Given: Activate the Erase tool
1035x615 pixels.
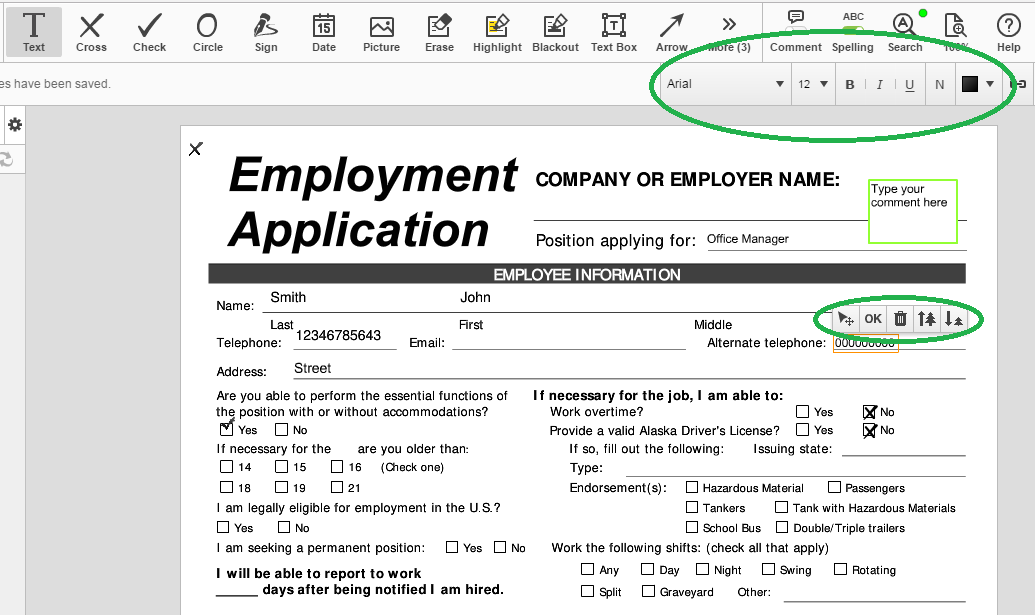Looking at the screenshot, I should pos(439,32).
